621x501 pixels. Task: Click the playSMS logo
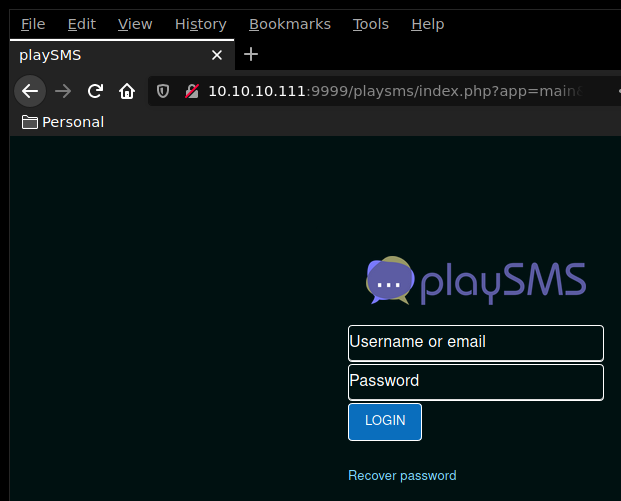(476, 281)
